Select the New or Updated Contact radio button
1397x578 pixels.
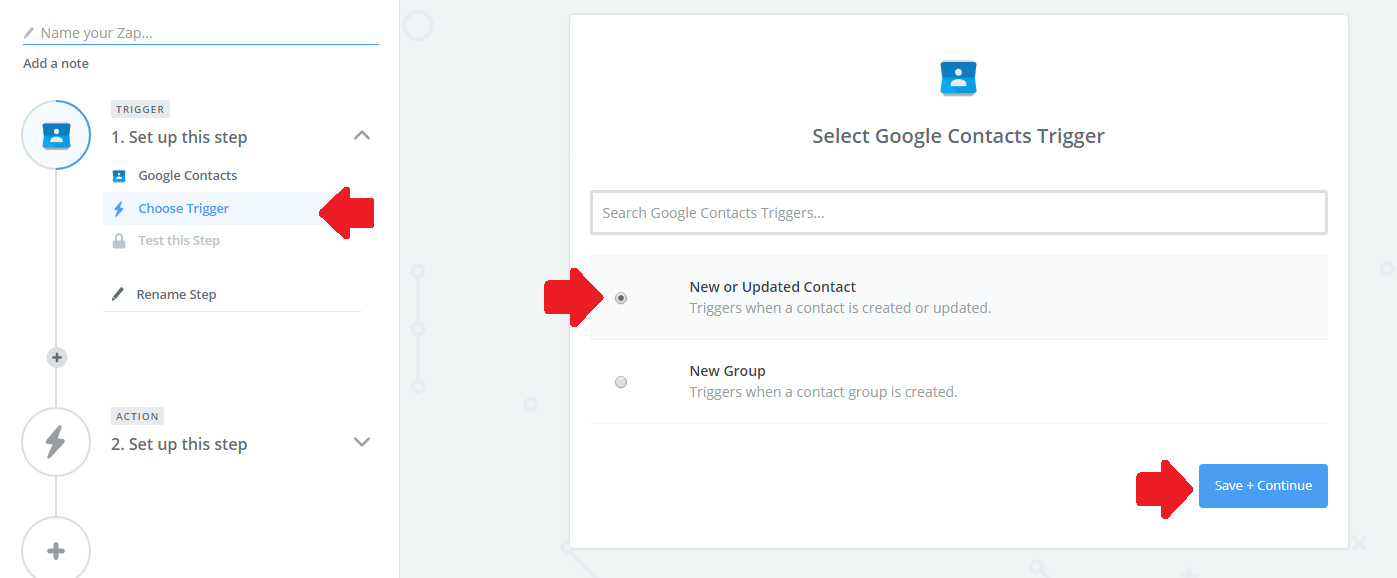(x=621, y=298)
